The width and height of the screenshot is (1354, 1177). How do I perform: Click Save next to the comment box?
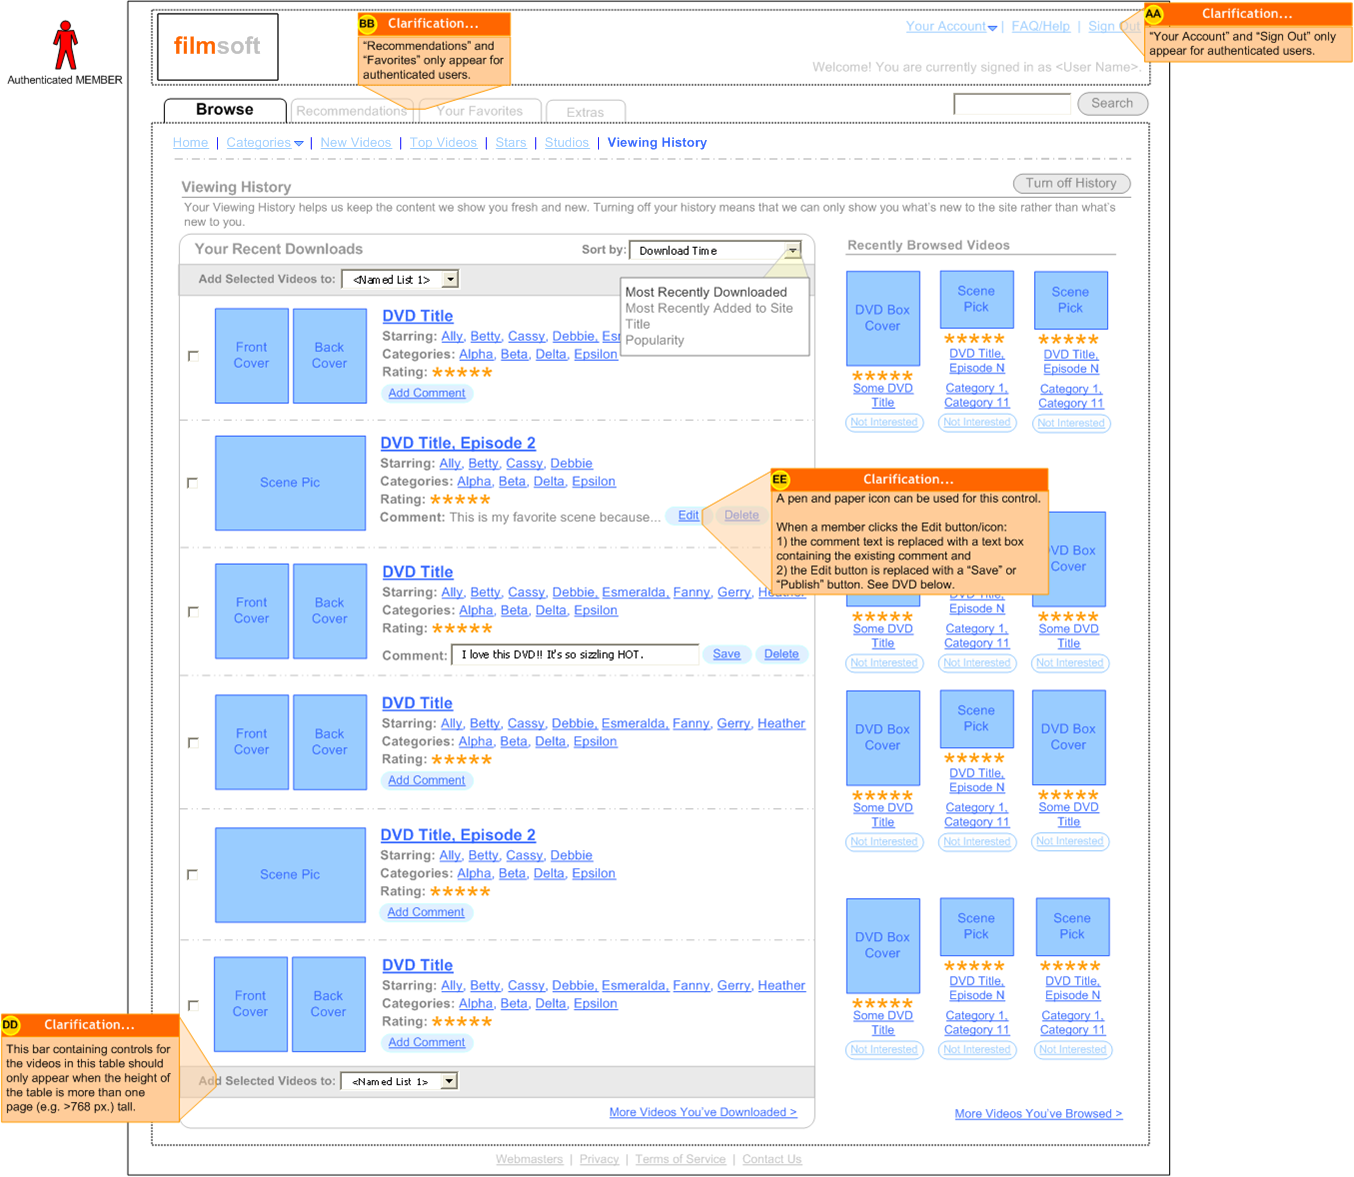pos(726,654)
